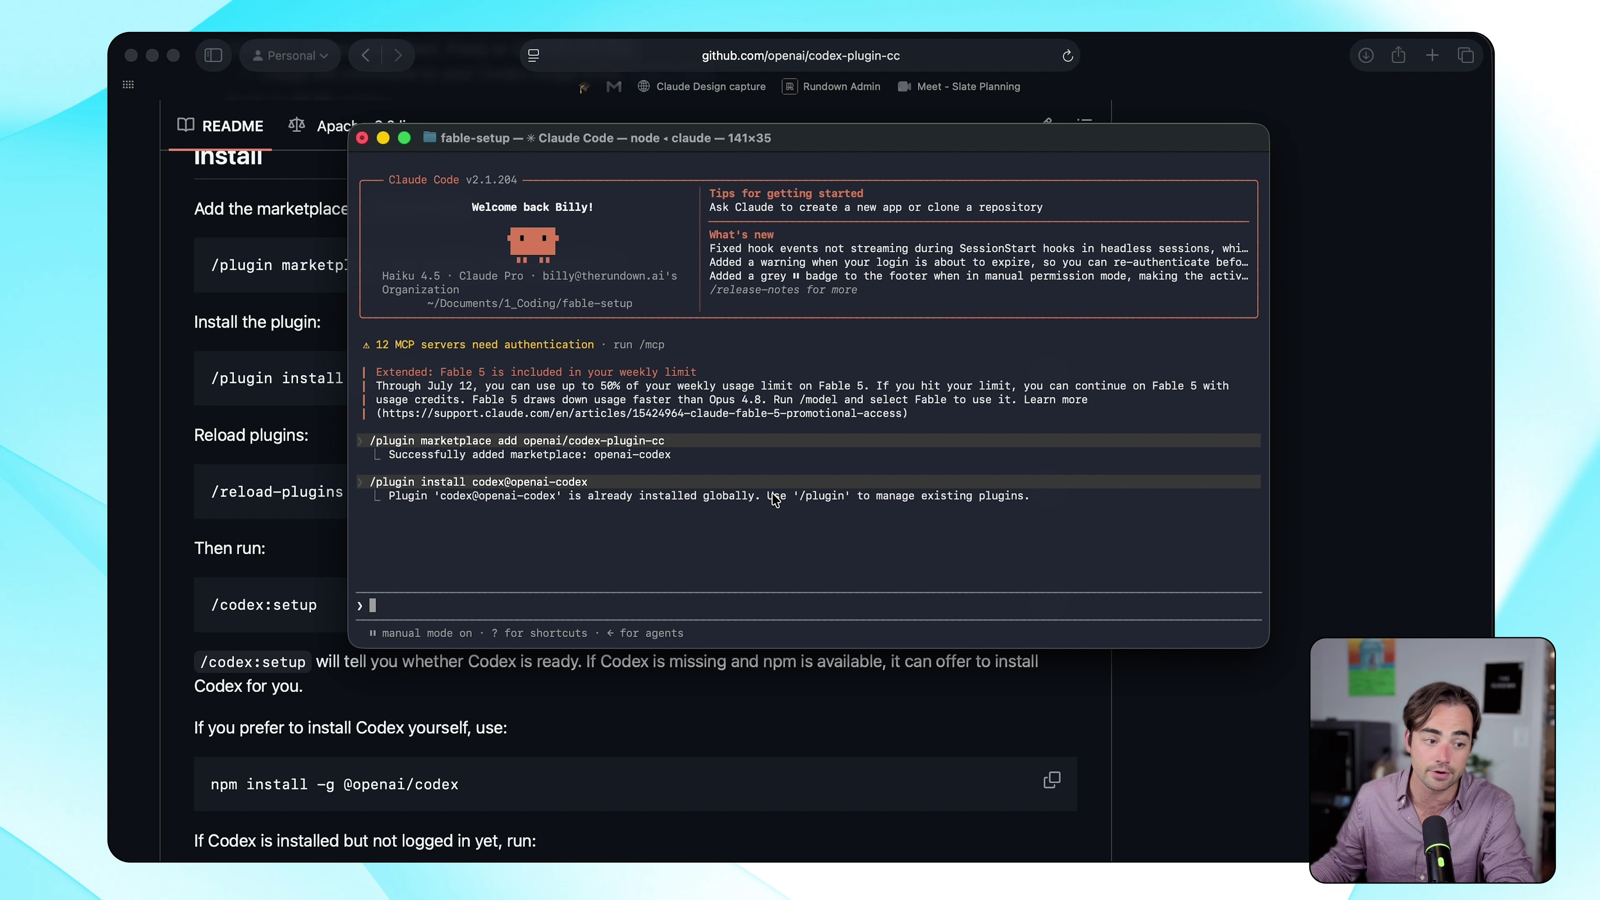The width and height of the screenshot is (1600, 900).
Task: Click 'Claude Code v2.1.204' version label
Action: pyautogui.click(x=452, y=180)
